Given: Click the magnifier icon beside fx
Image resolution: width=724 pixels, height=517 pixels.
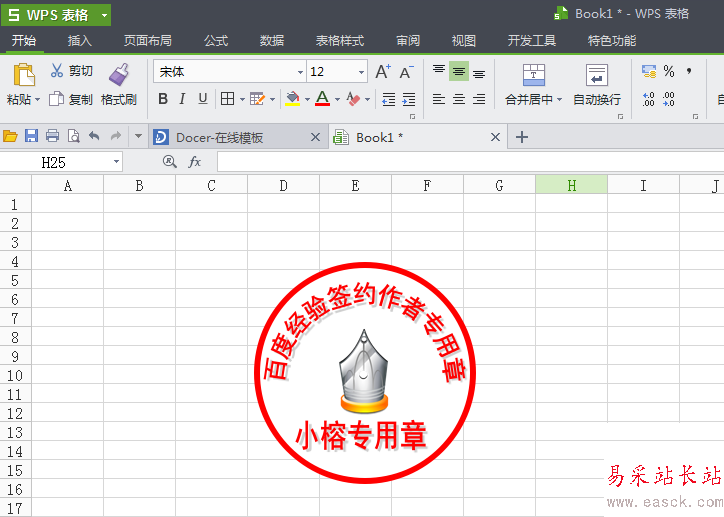Looking at the screenshot, I should 169,162.
